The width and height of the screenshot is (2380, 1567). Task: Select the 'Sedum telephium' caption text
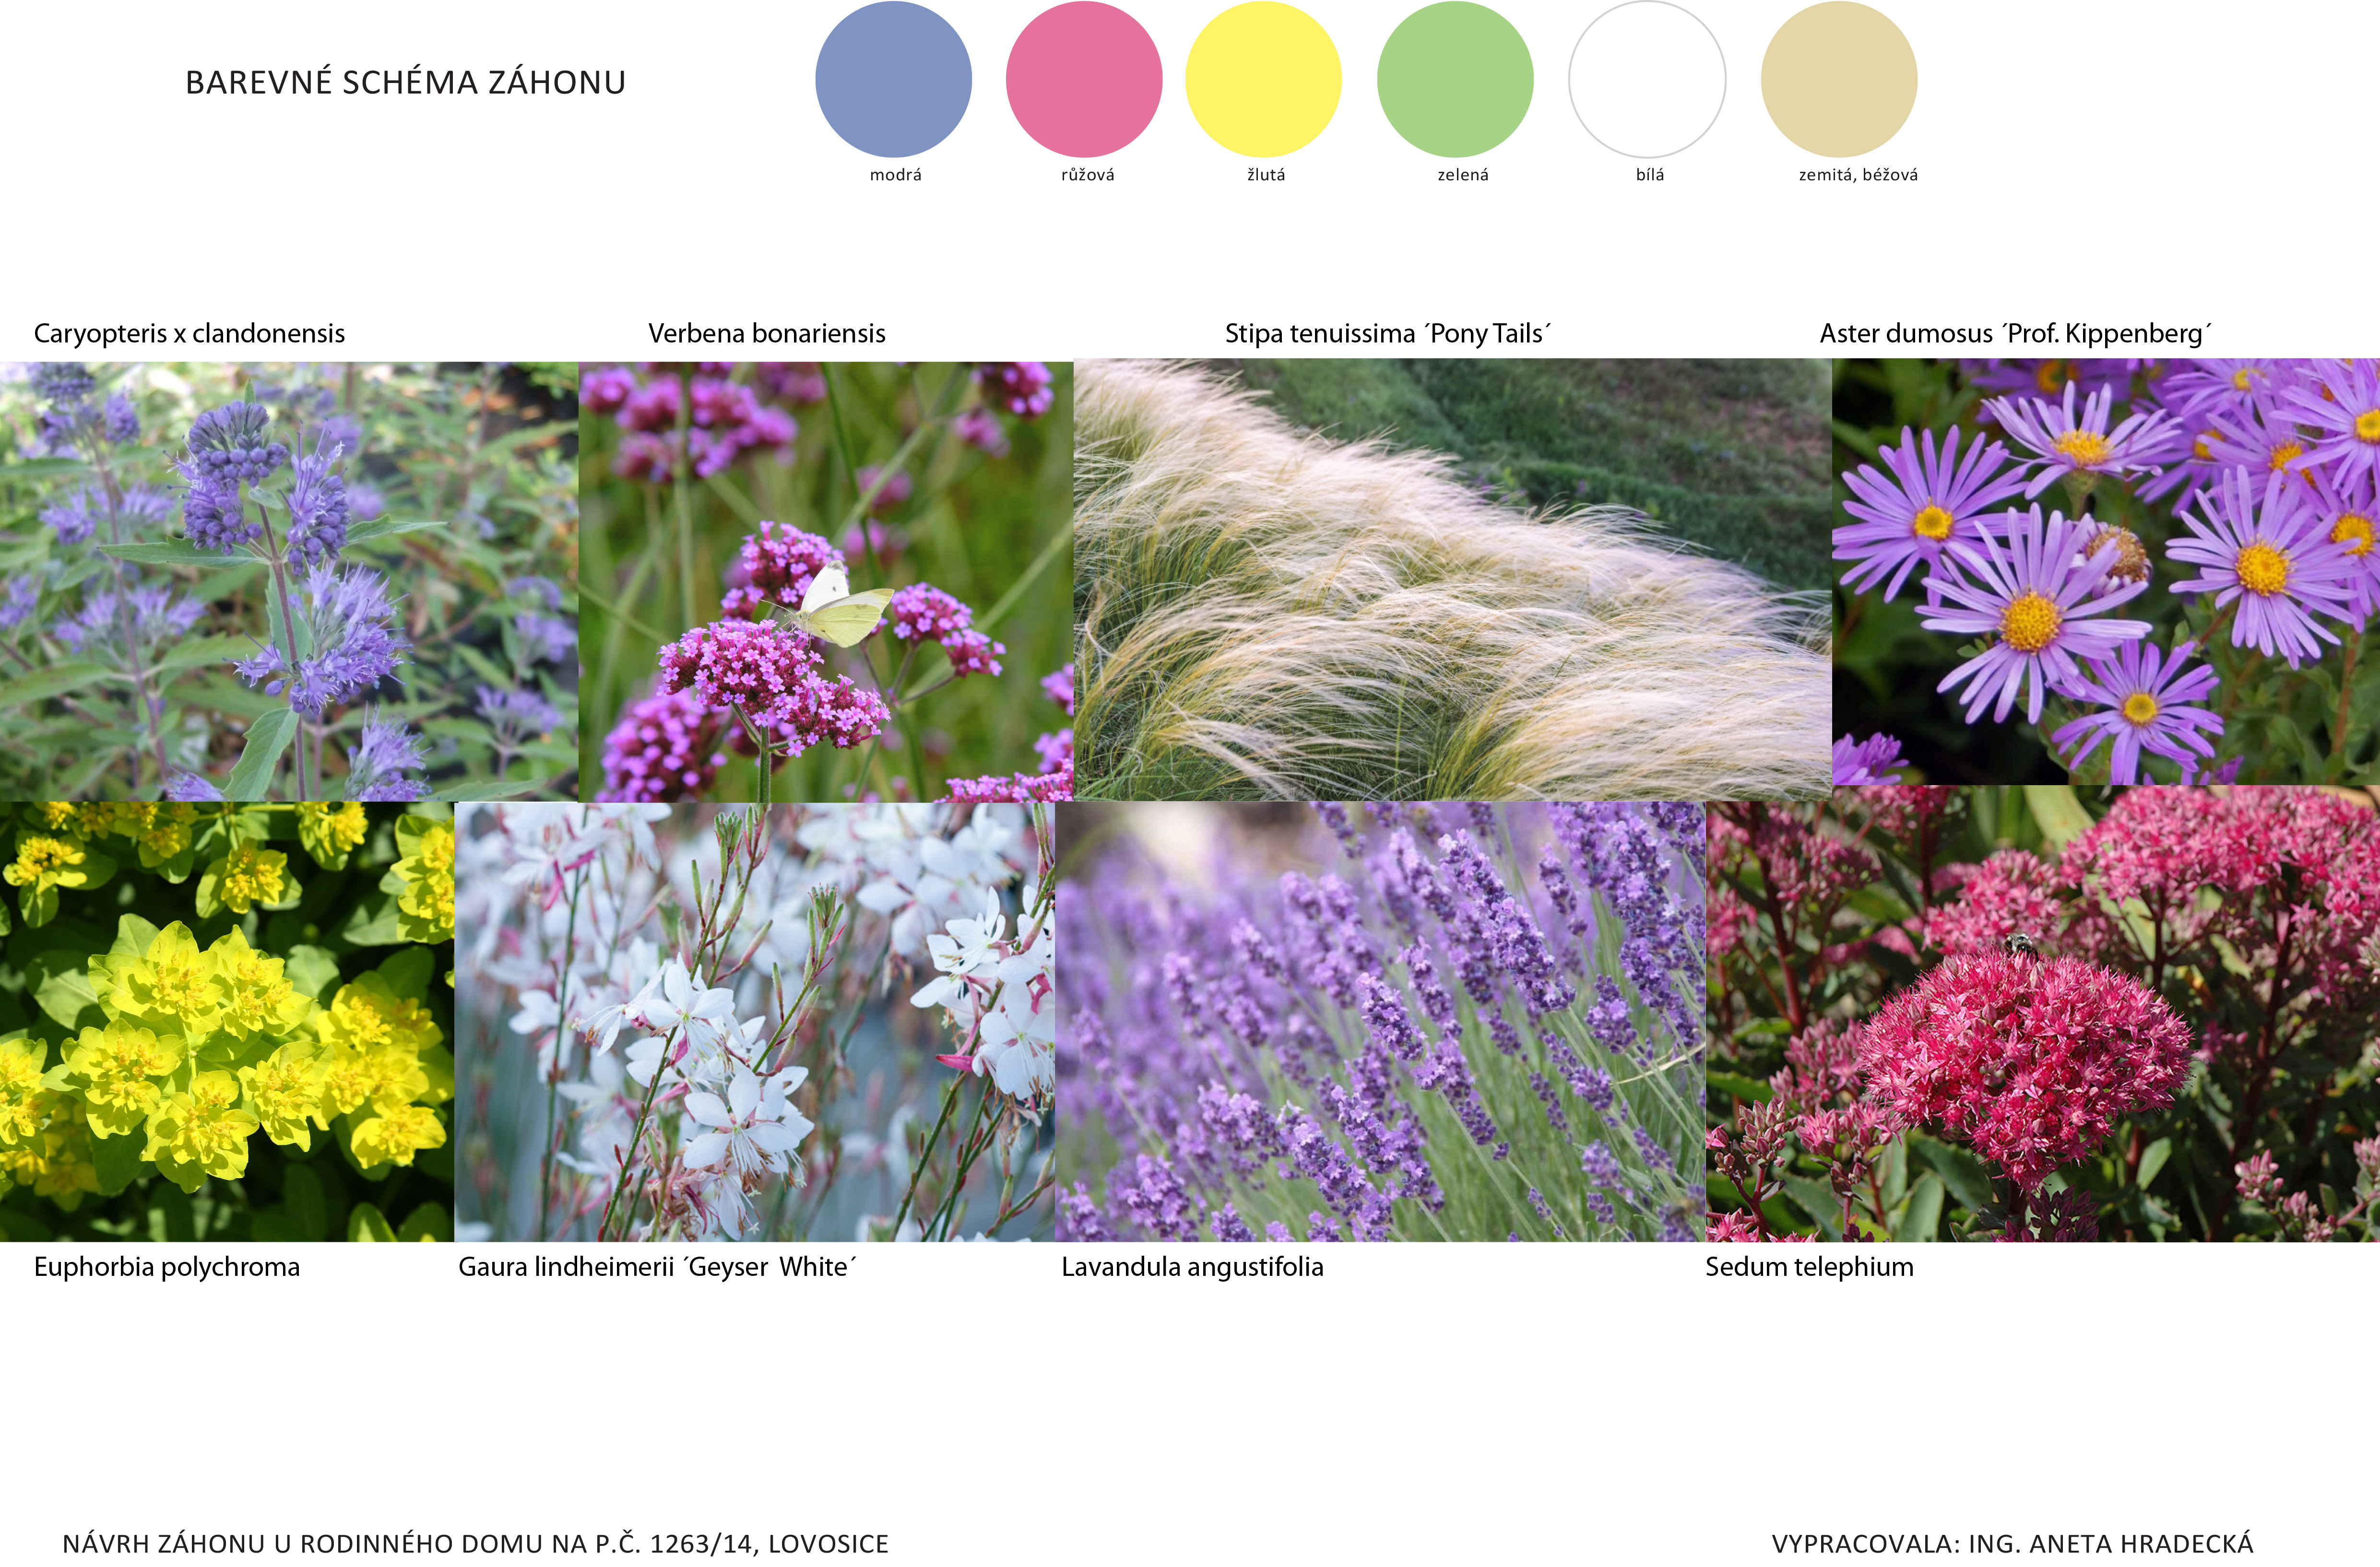pyautogui.click(x=1809, y=1267)
